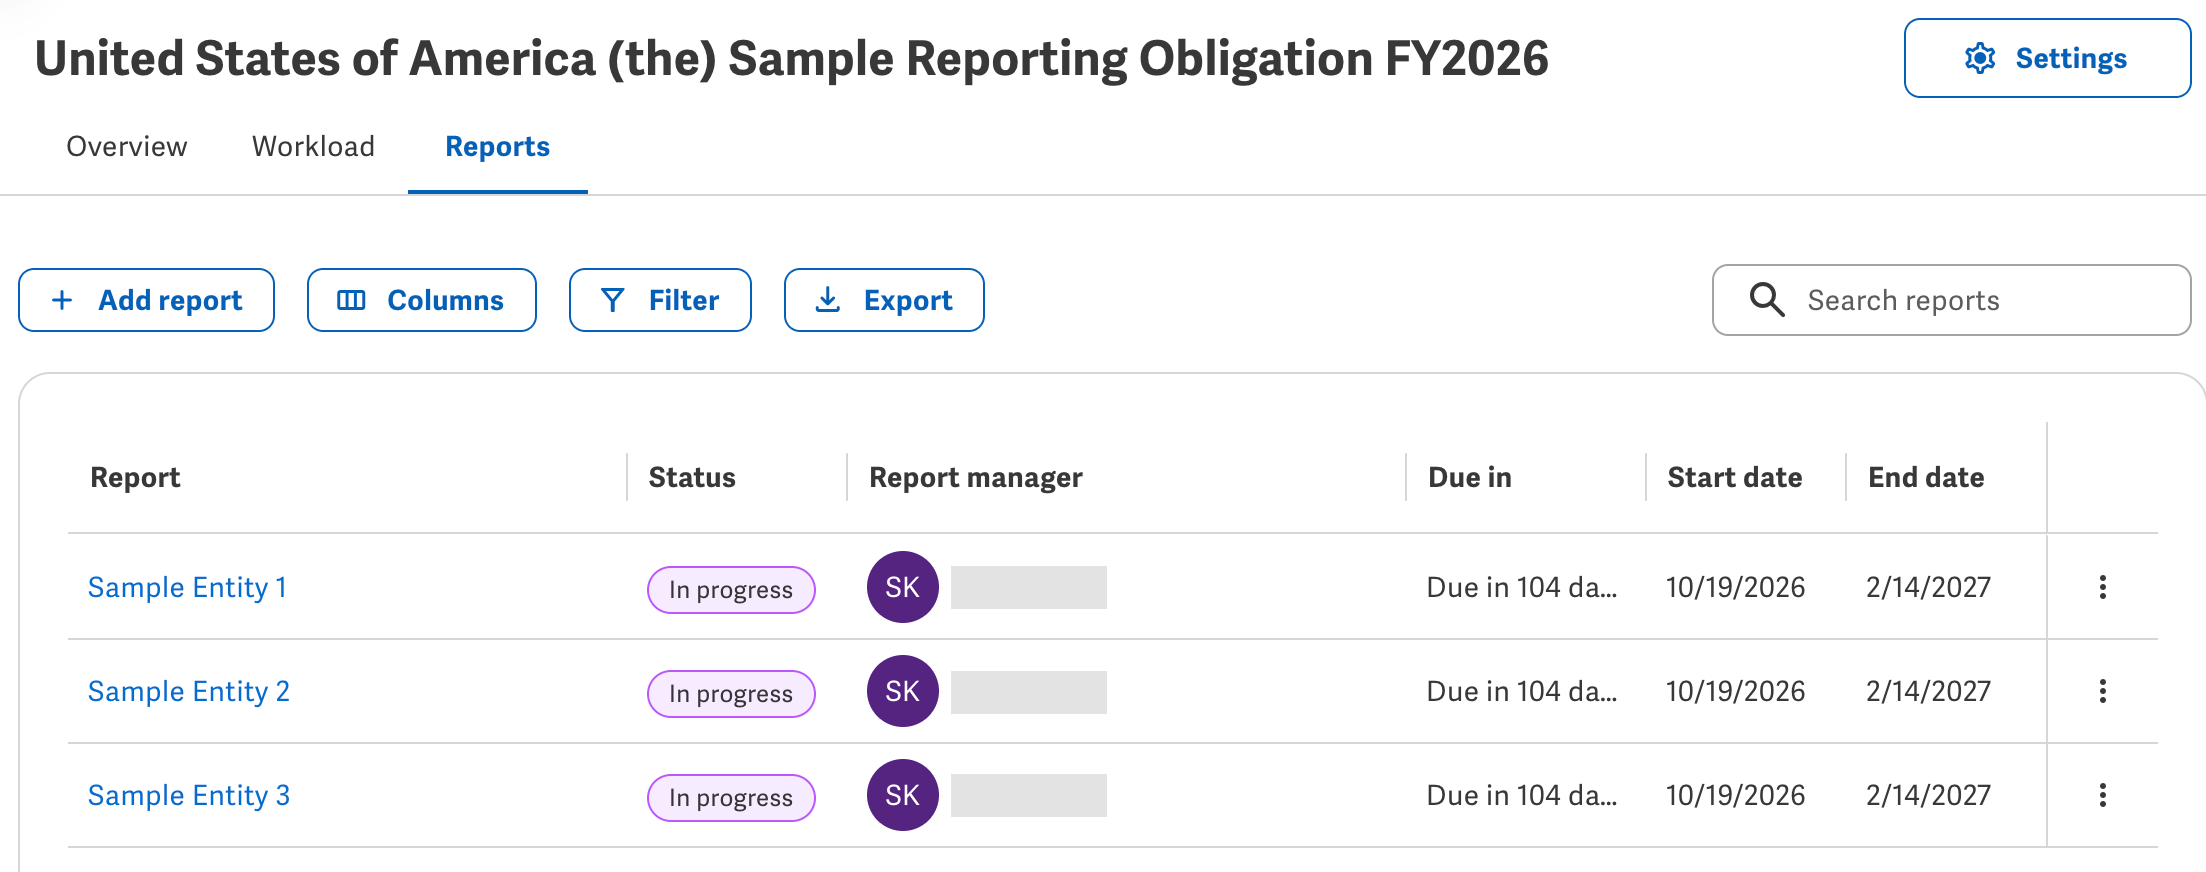The width and height of the screenshot is (2206, 872).
Task: Click the plus icon in Add report
Action: coord(62,300)
